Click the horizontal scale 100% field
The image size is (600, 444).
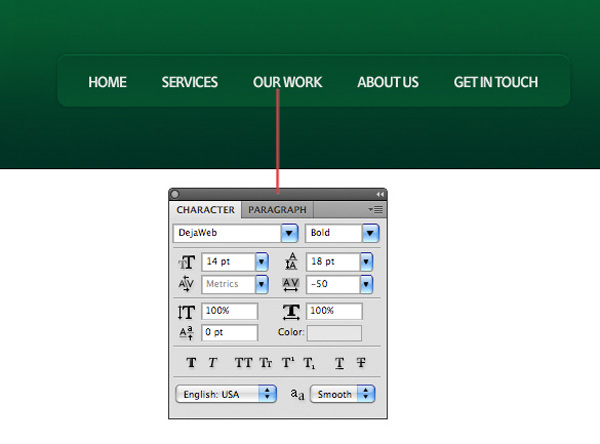(x=334, y=311)
